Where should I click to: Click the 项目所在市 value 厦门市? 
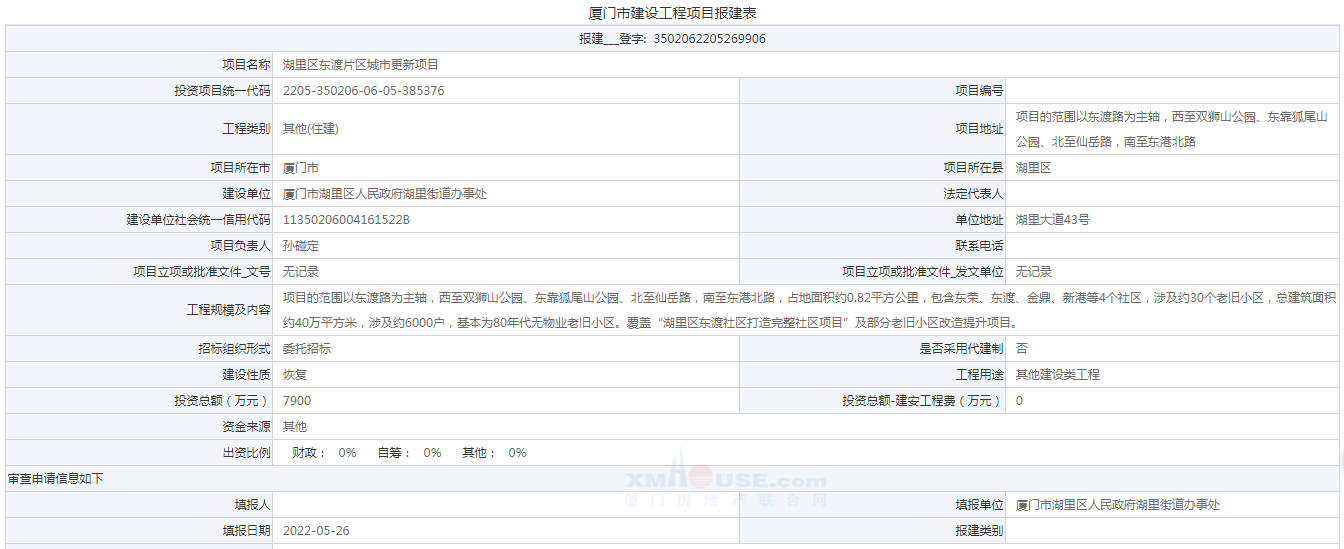coord(301,168)
